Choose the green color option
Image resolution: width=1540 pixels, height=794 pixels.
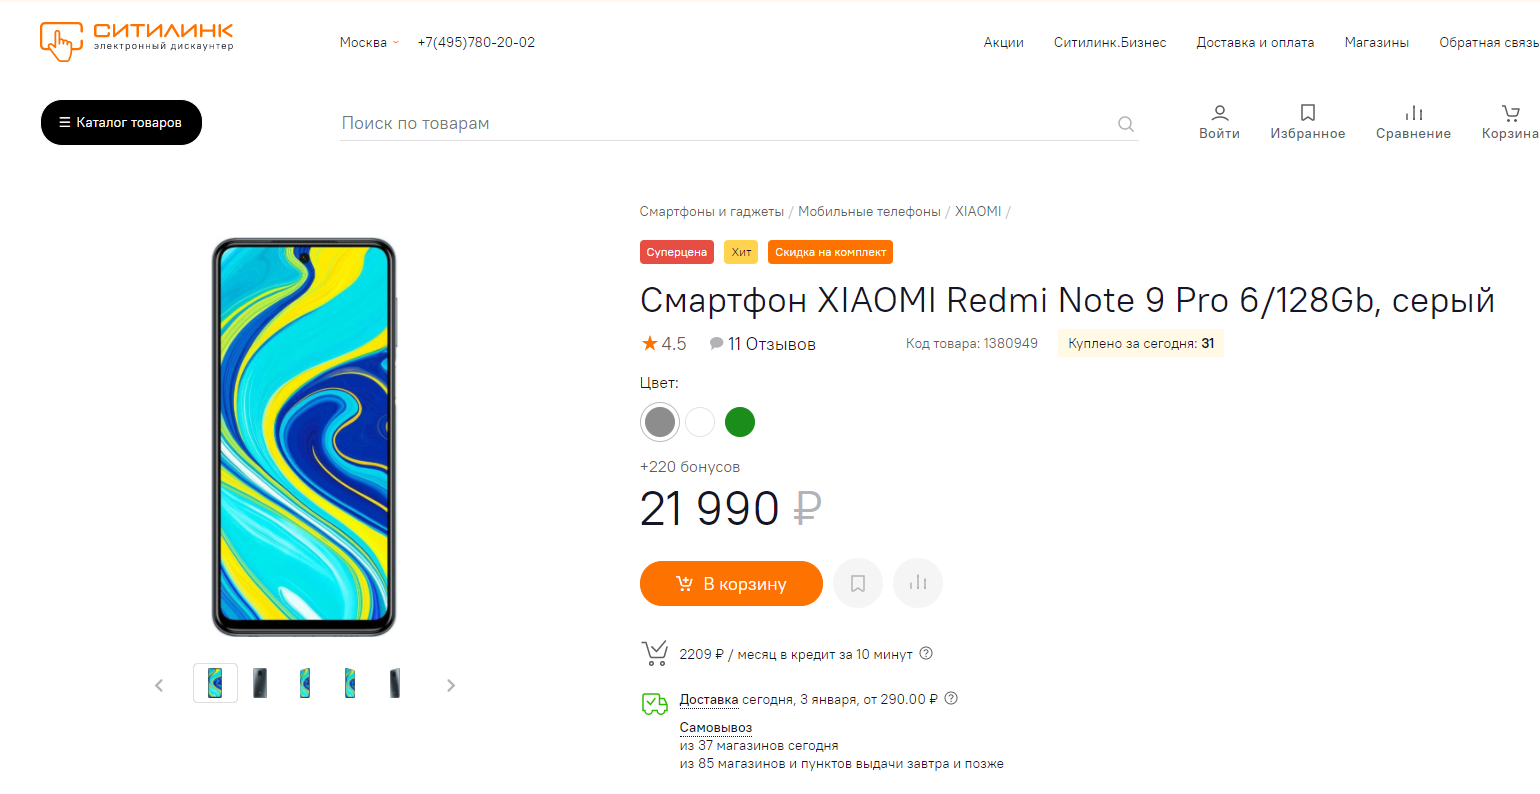click(x=740, y=422)
